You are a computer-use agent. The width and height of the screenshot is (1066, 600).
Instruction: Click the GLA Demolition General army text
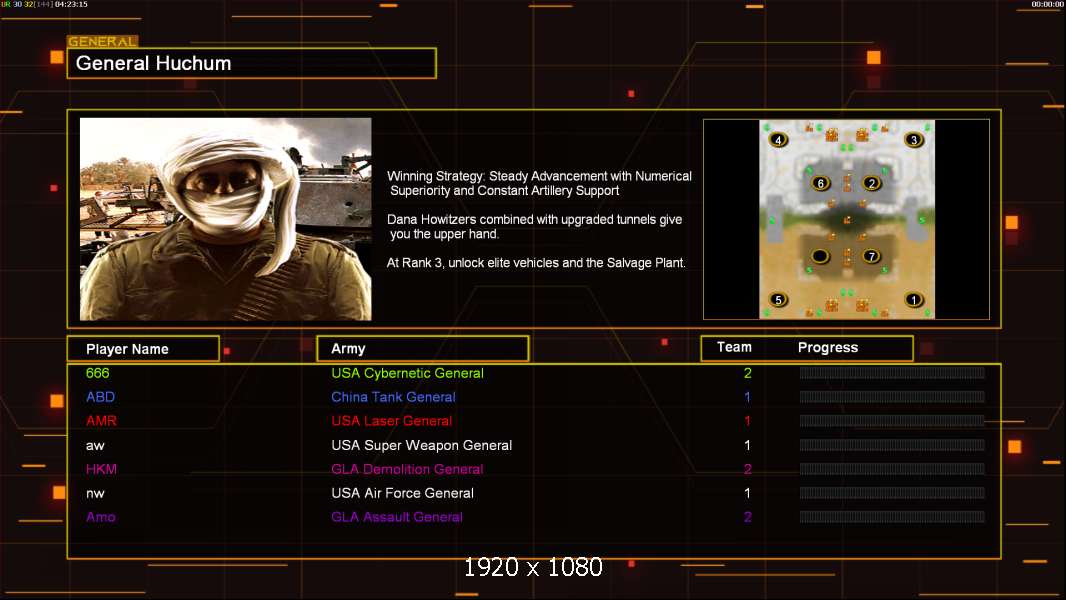(407, 469)
